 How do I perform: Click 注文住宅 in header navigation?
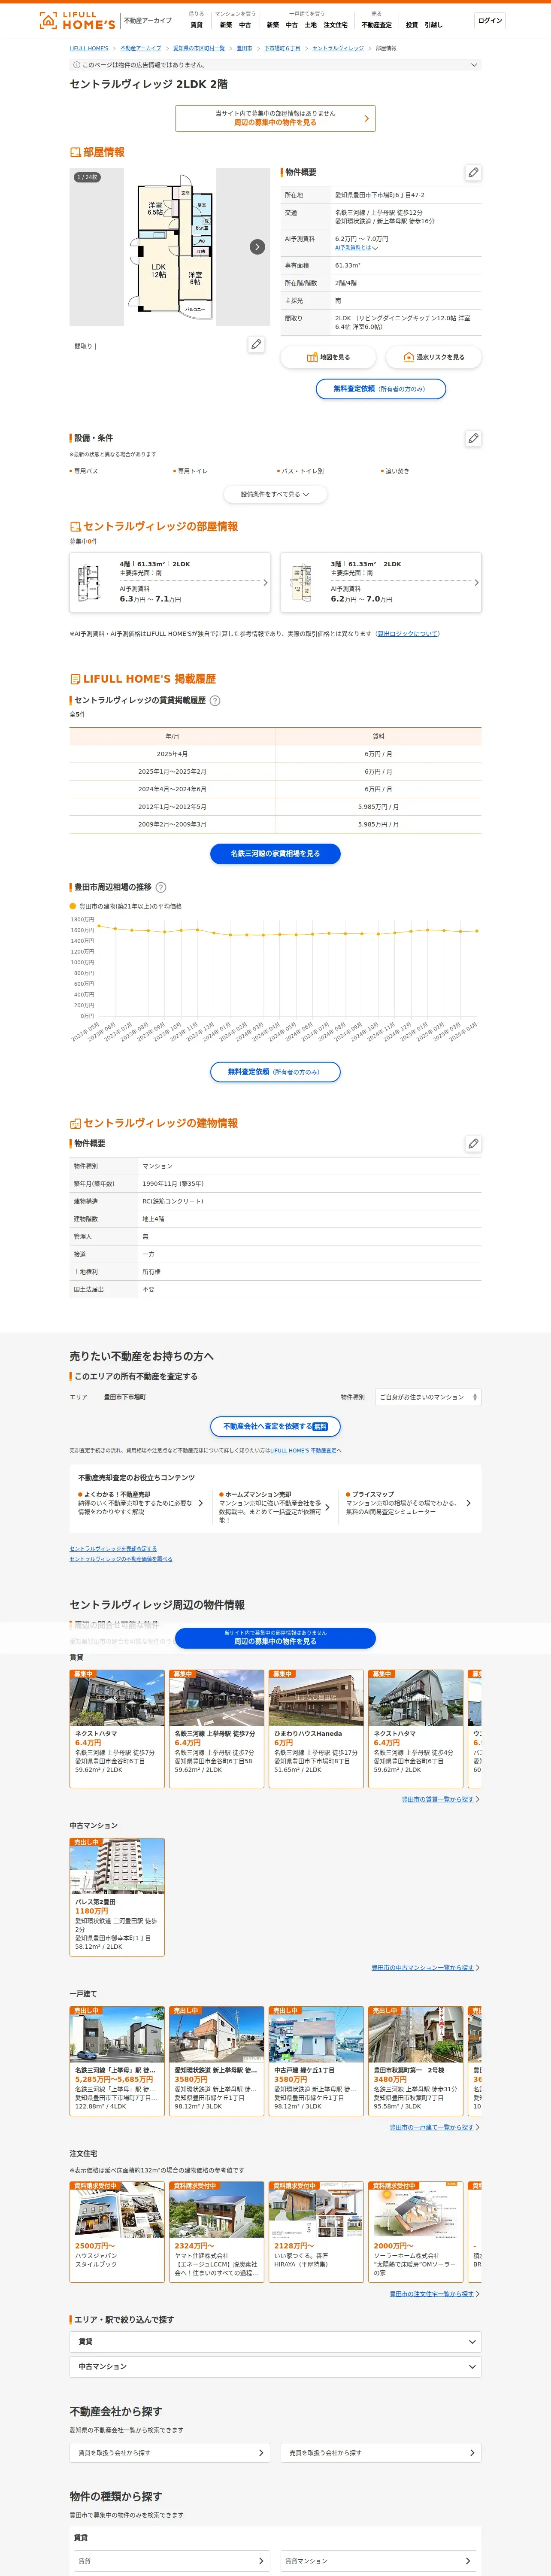point(335,25)
